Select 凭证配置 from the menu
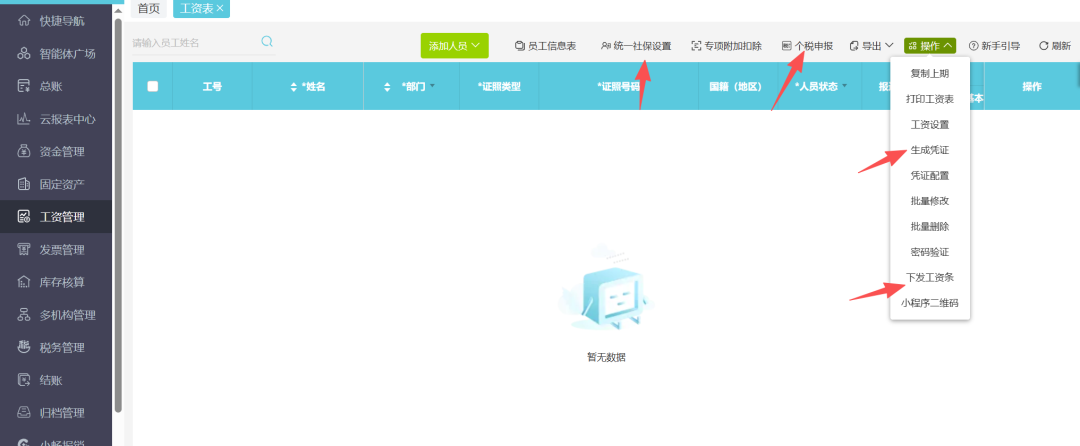1080x446 pixels. [930, 176]
